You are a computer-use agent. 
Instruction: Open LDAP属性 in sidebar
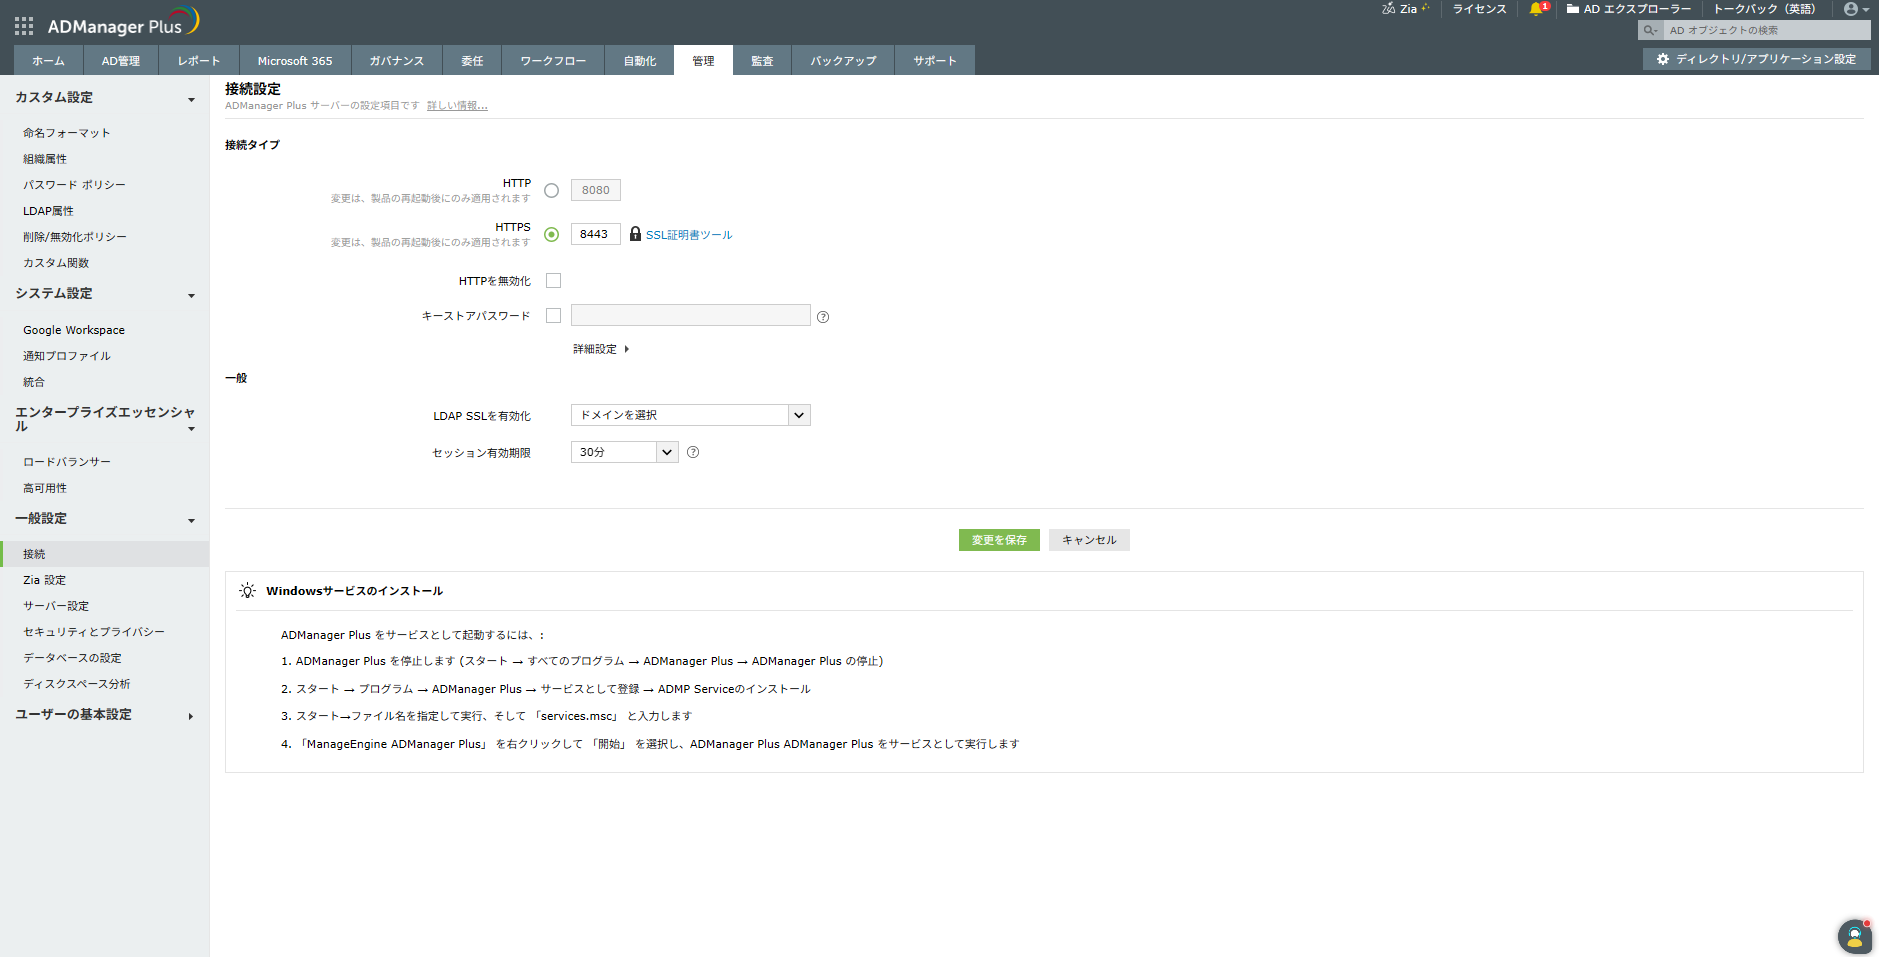48,211
